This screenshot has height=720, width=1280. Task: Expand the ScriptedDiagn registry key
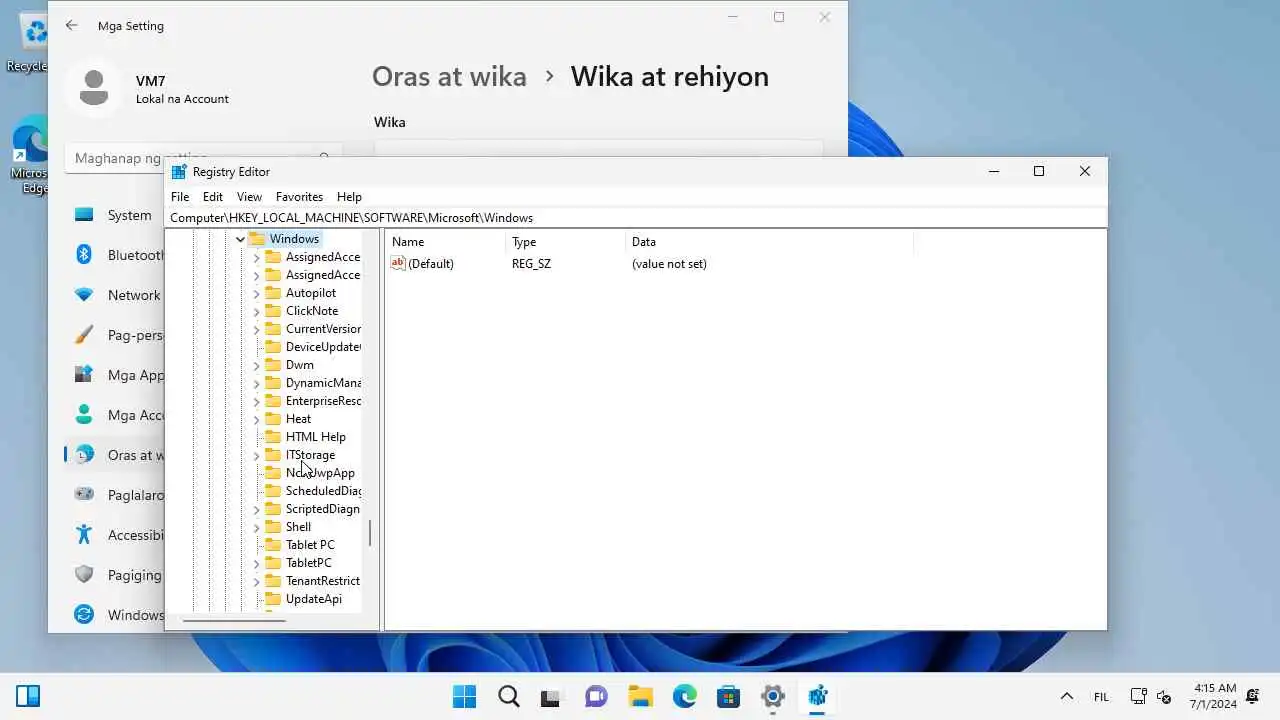click(x=256, y=509)
